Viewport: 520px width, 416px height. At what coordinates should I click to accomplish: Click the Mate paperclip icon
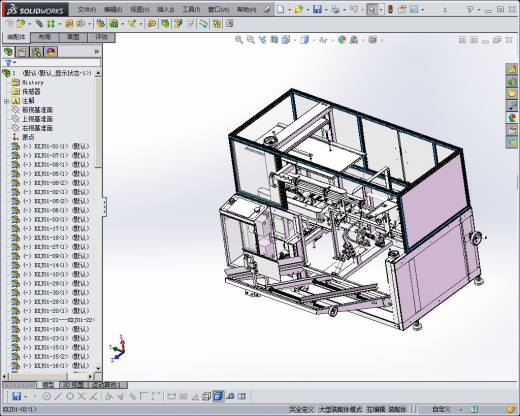point(39,24)
